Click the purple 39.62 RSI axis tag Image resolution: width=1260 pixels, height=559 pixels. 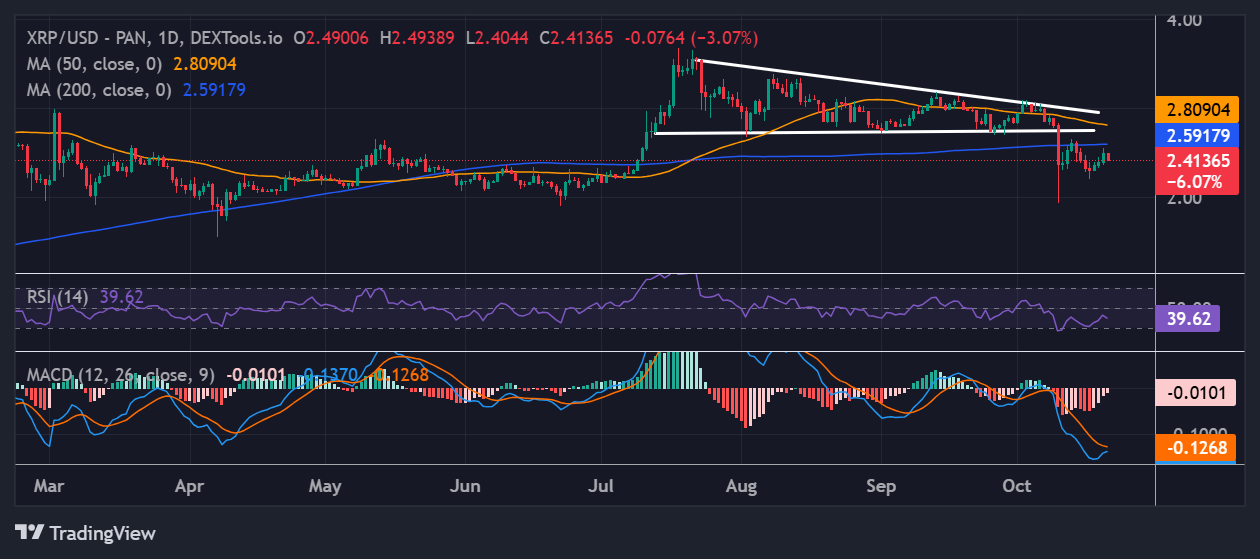(1188, 319)
